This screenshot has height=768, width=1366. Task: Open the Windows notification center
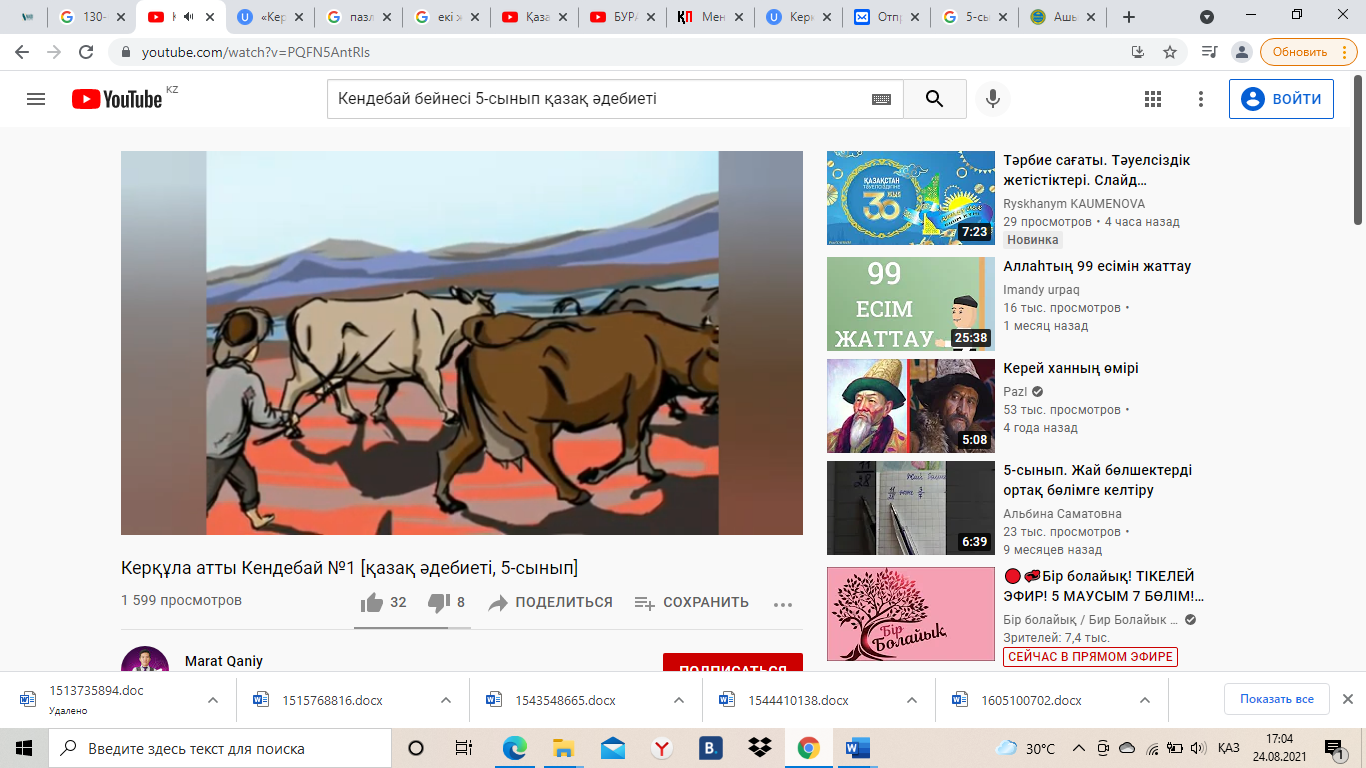point(1333,748)
